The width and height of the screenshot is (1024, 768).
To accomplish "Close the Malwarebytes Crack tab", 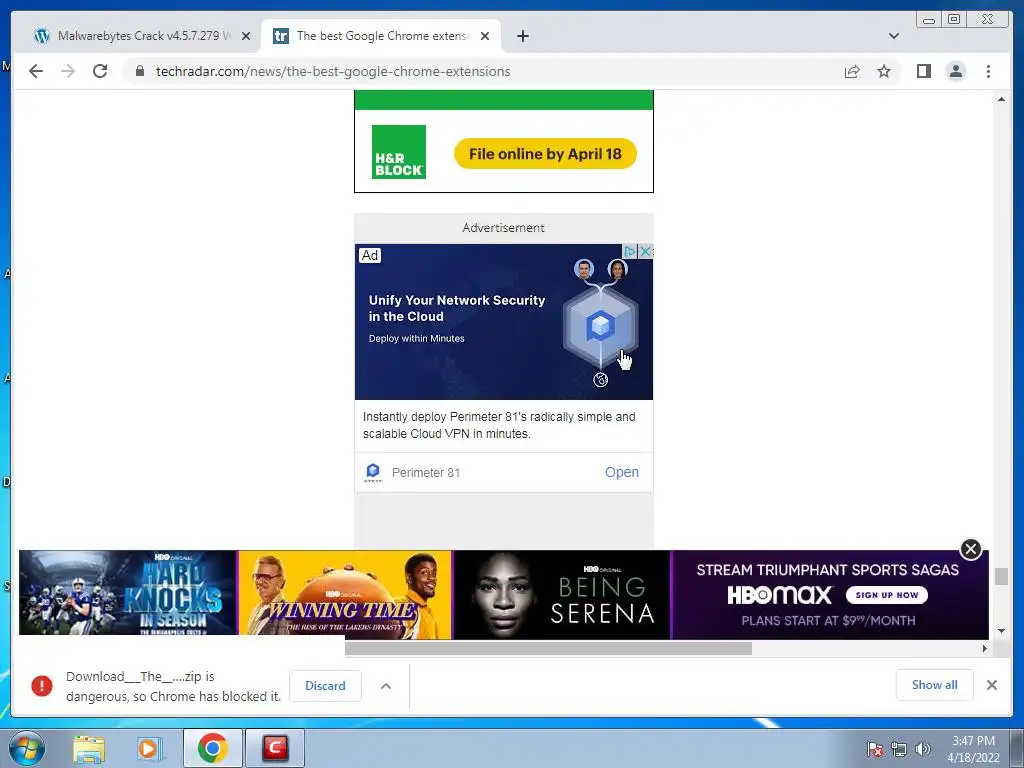I will click(x=246, y=36).
